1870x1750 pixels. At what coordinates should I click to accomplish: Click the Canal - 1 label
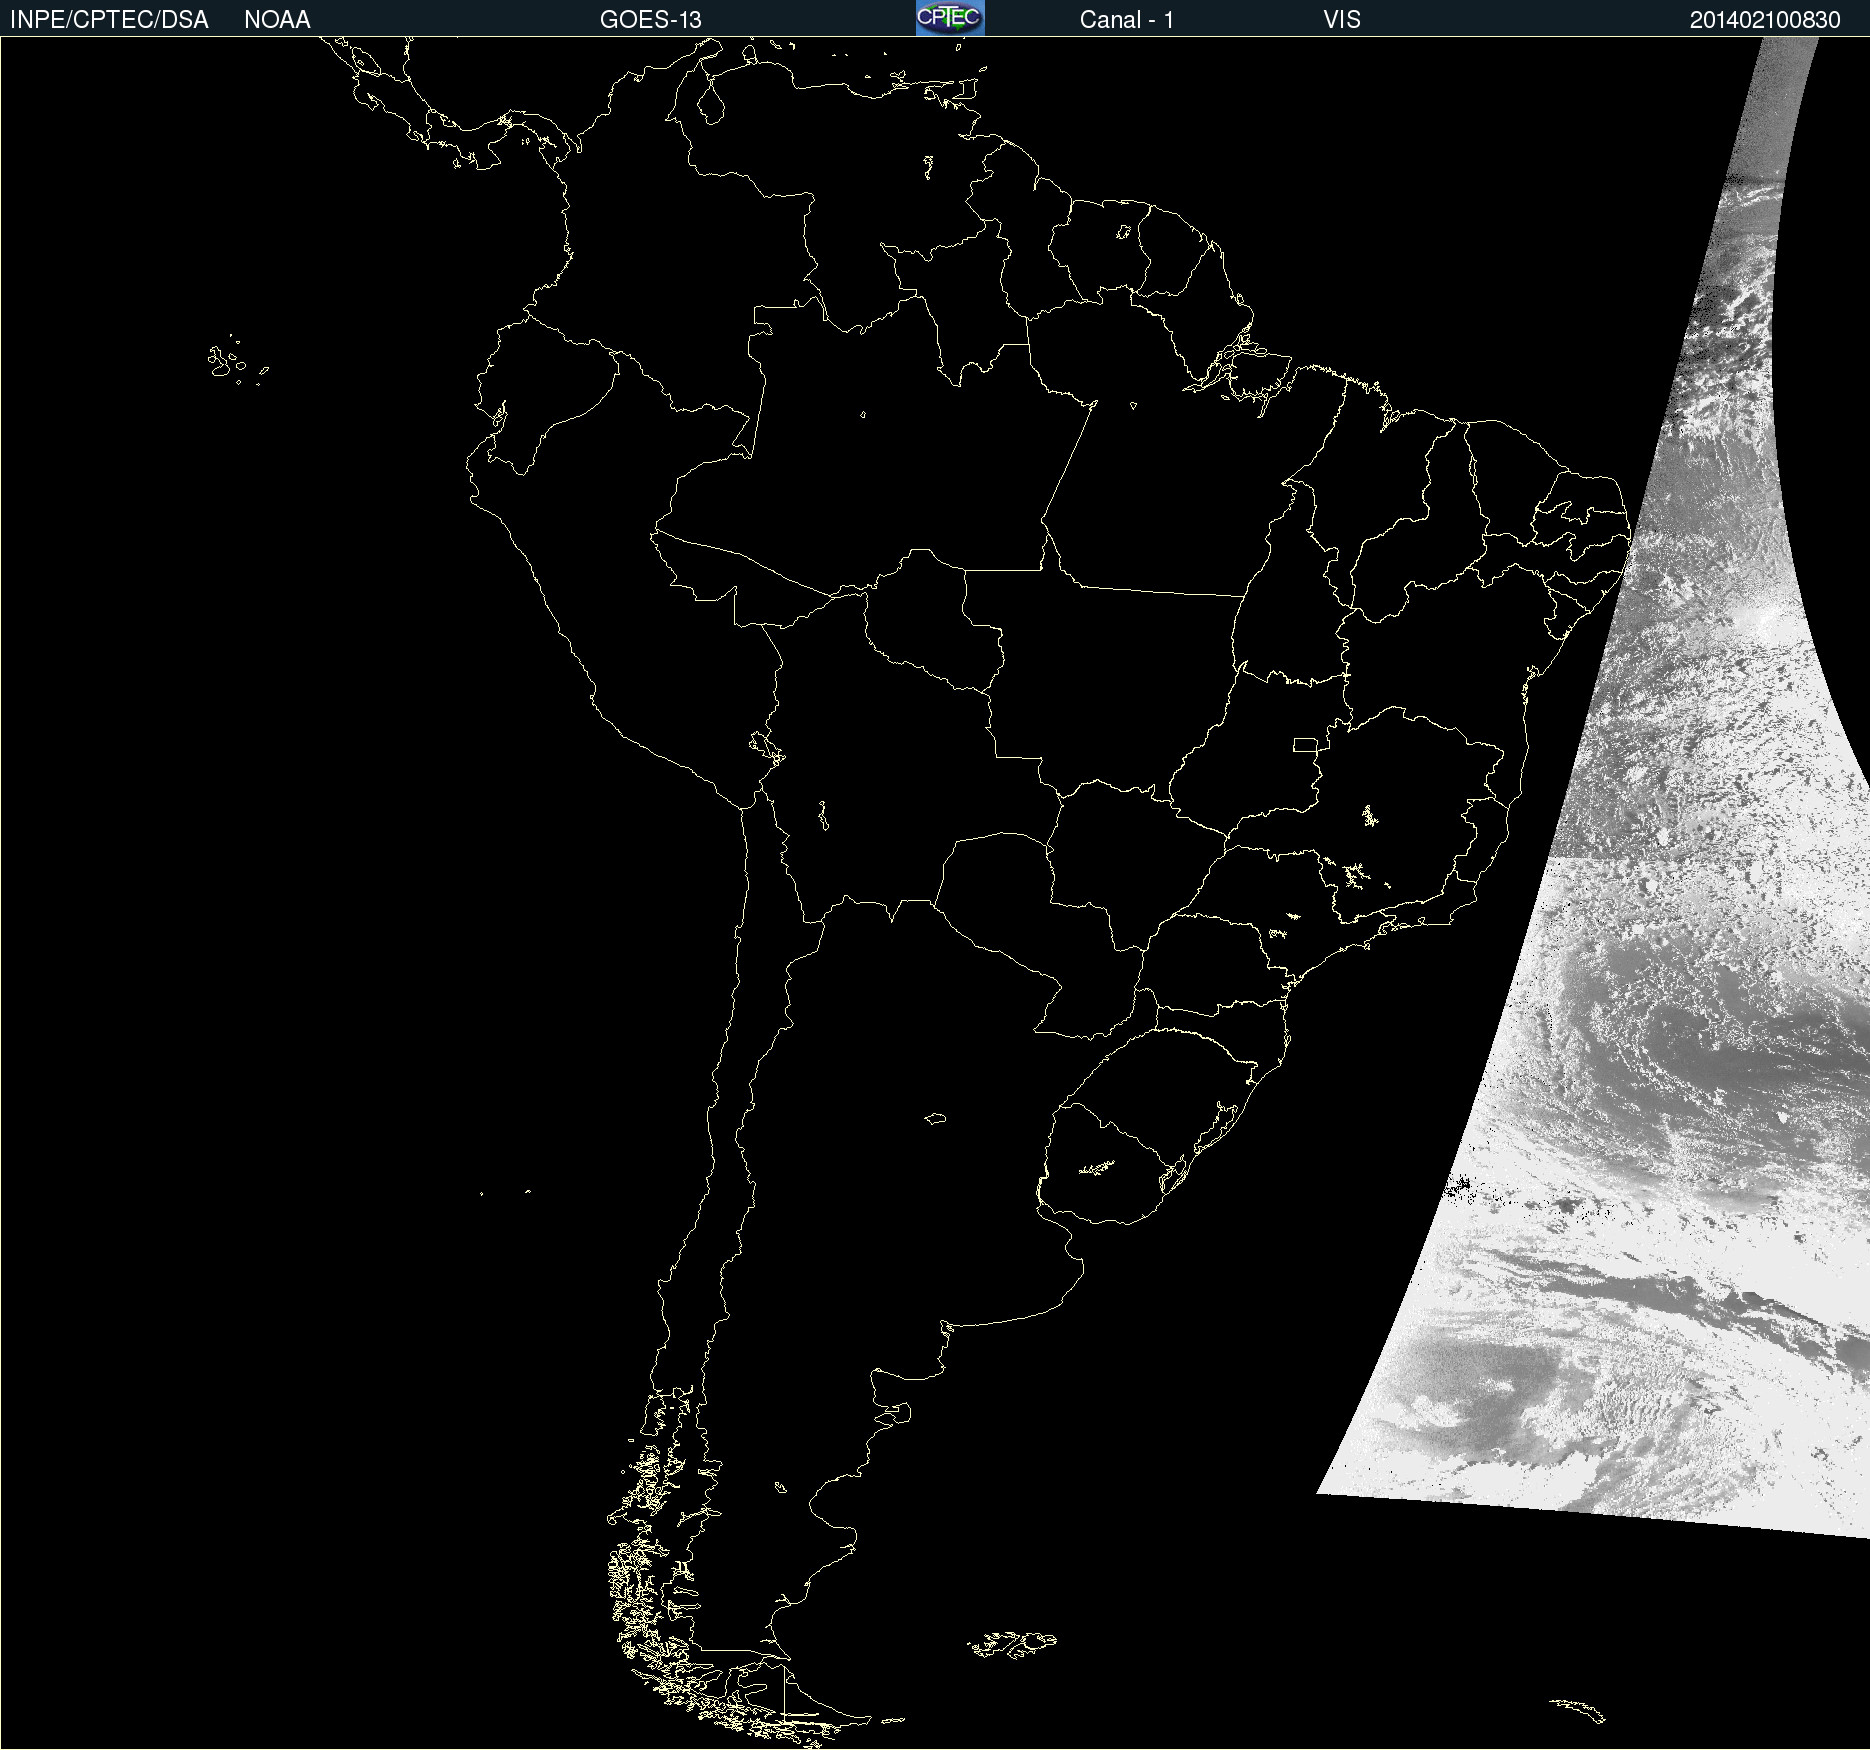(x=1126, y=20)
